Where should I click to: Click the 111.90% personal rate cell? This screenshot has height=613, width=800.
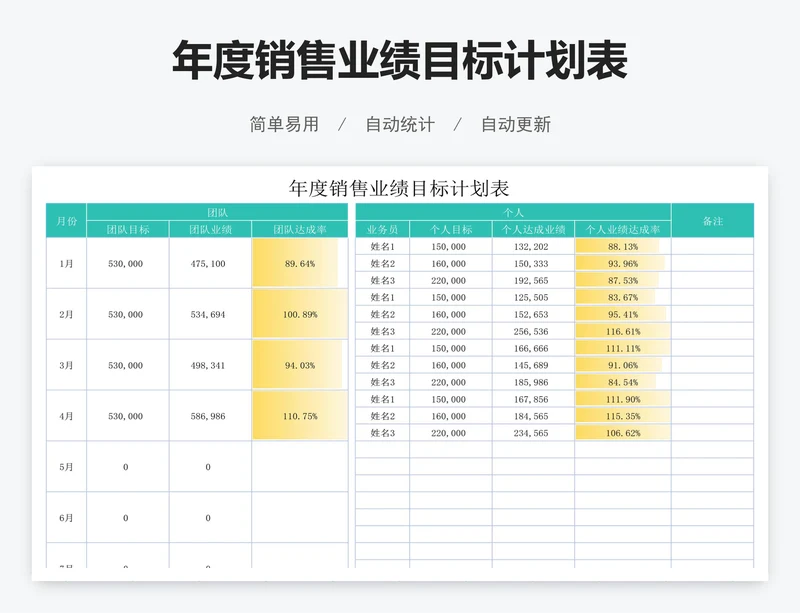pyautogui.click(x=623, y=399)
